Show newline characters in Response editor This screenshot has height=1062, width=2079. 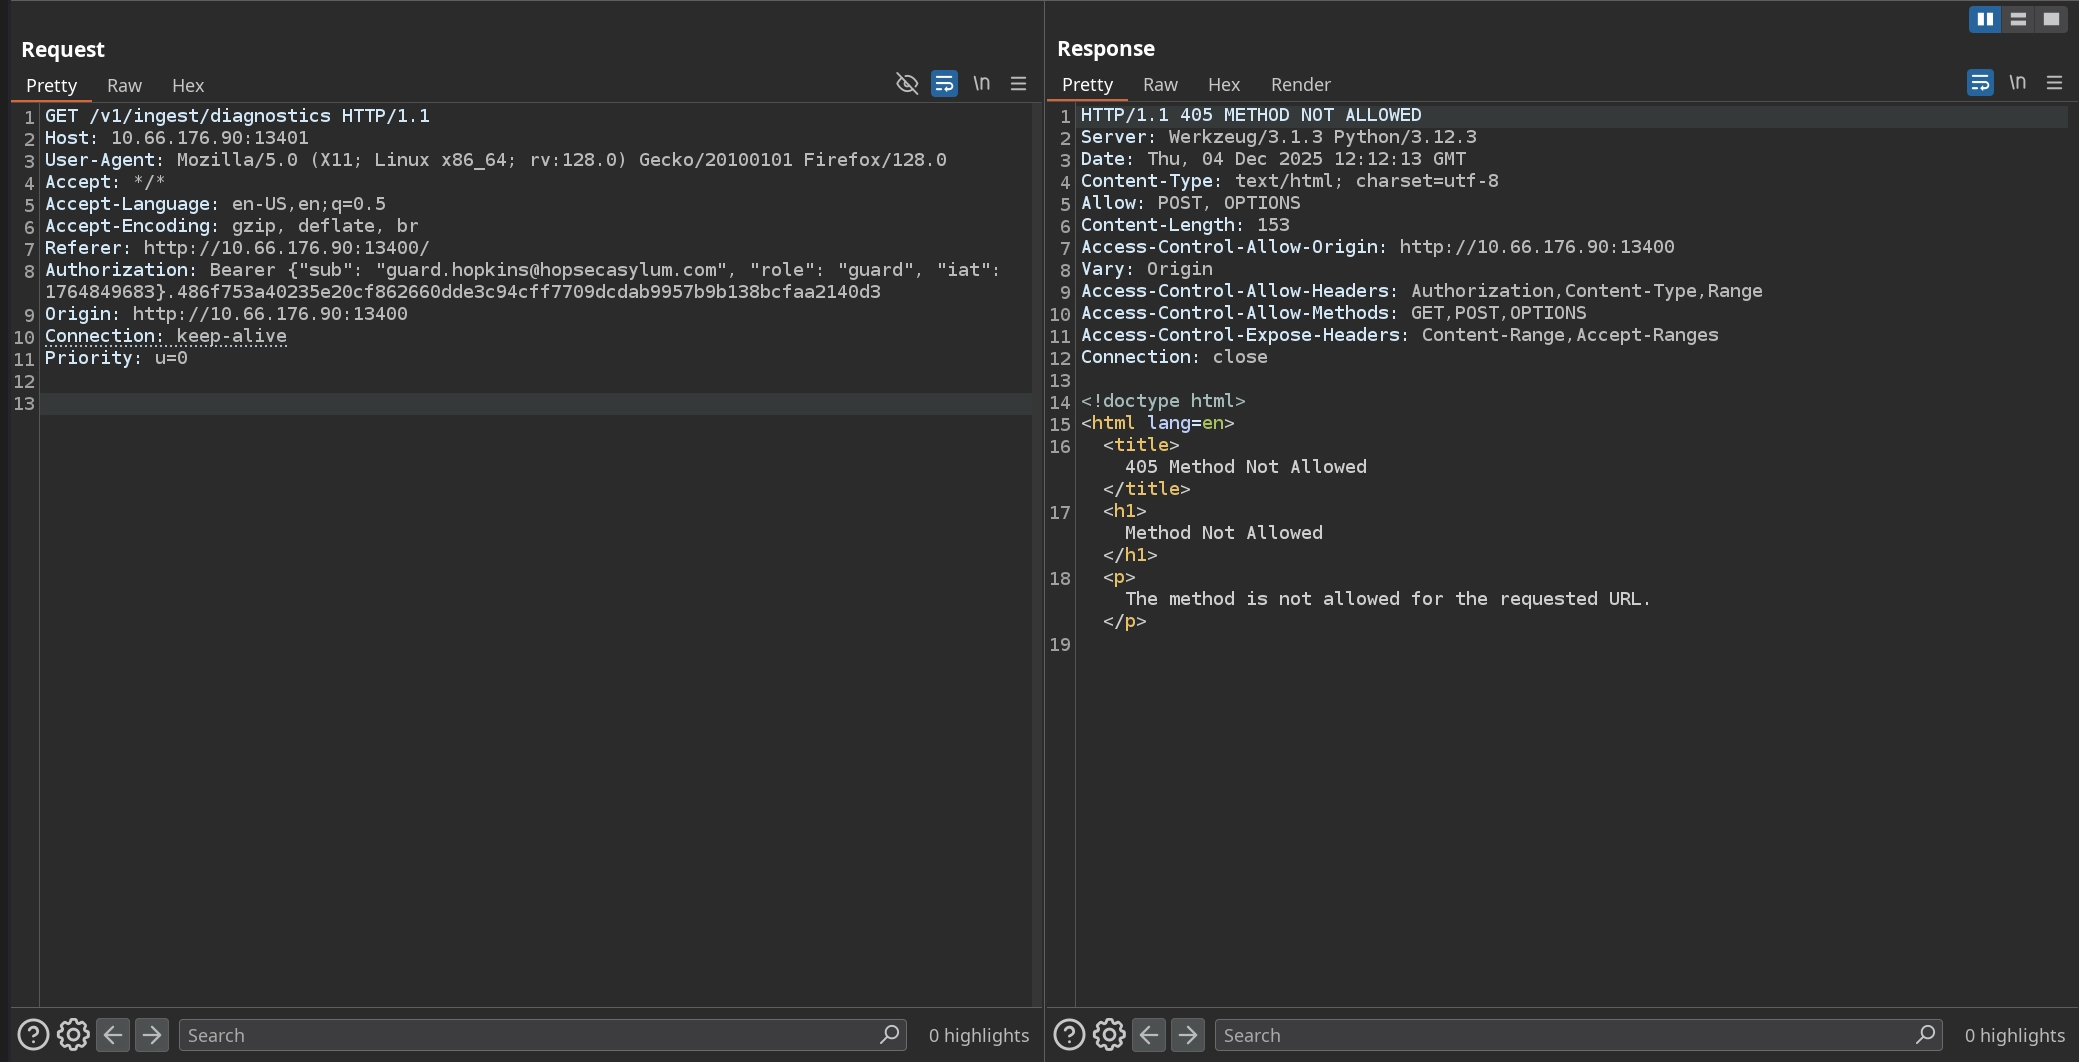point(2018,83)
